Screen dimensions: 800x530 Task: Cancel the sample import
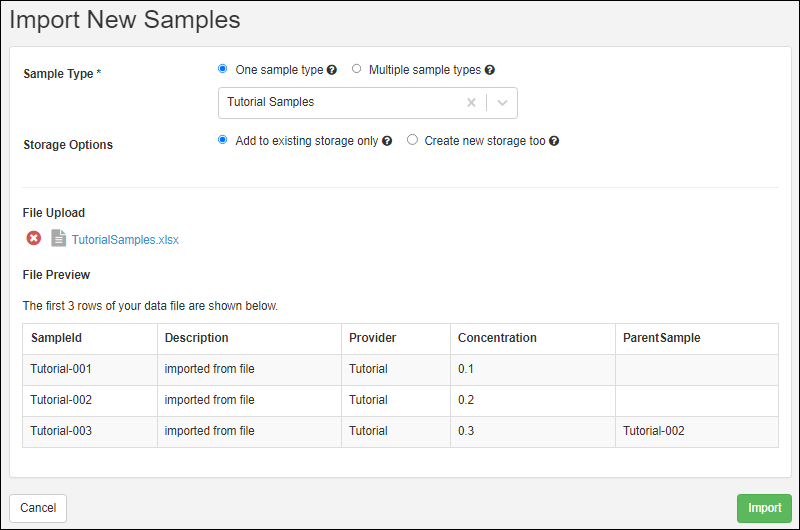[x=38, y=508]
